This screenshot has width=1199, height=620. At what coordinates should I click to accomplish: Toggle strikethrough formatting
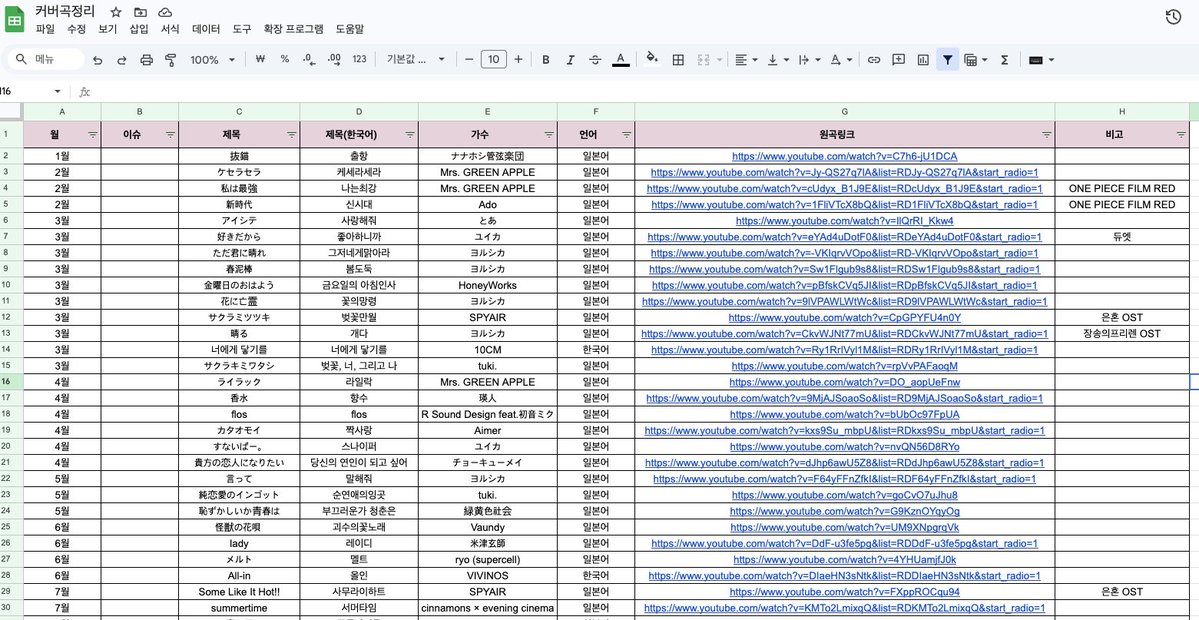click(595, 60)
